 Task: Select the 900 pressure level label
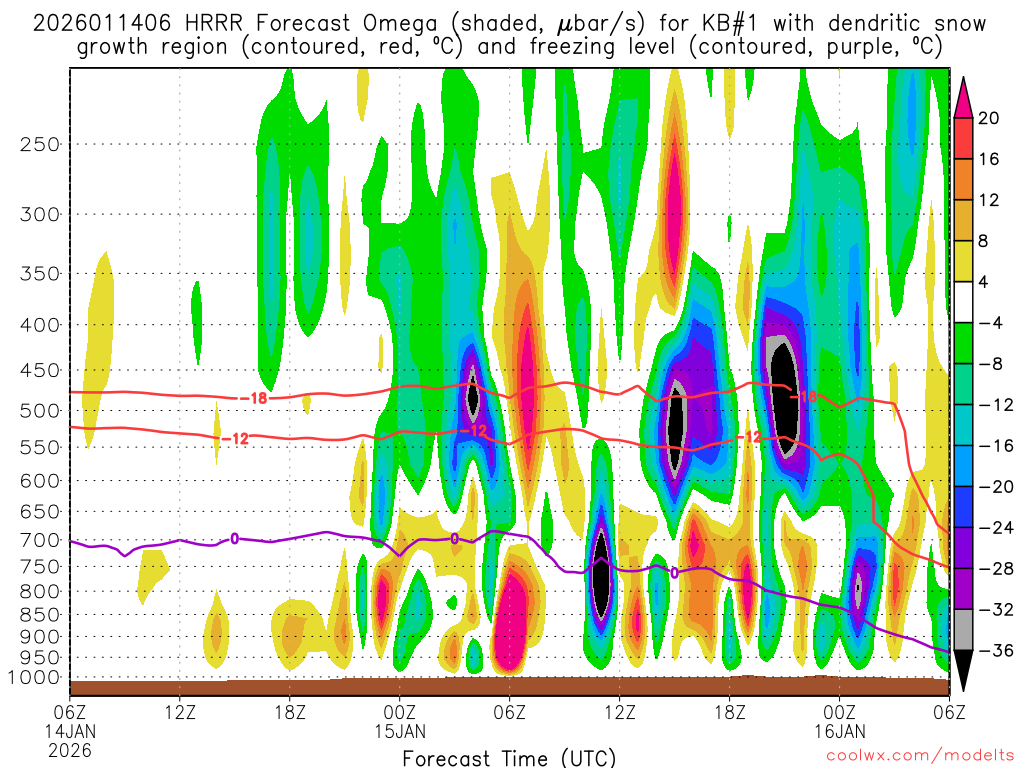(40, 636)
